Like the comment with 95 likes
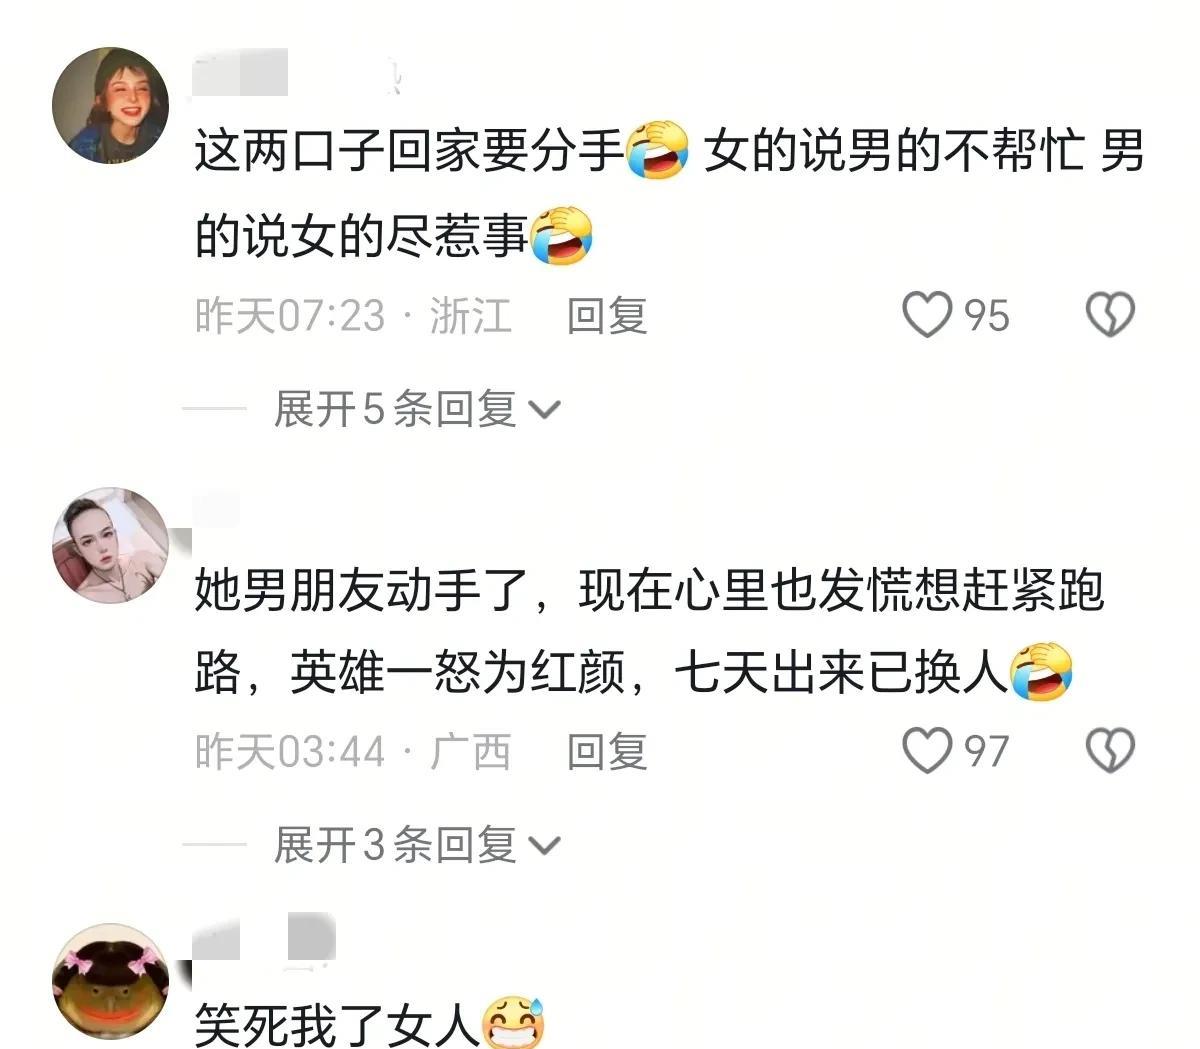Viewport: 1200px width, 1049px height. point(927,315)
